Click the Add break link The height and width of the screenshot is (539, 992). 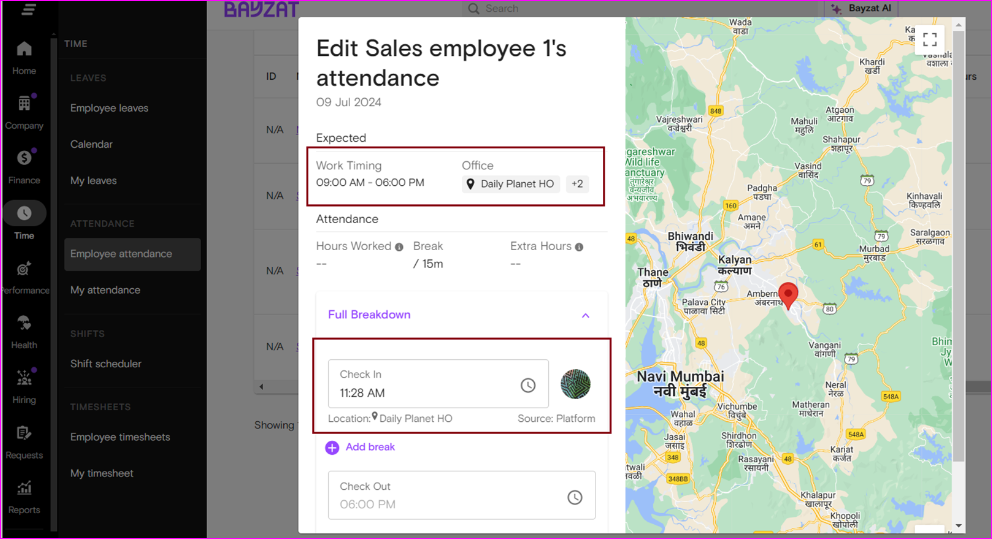point(360,447)
